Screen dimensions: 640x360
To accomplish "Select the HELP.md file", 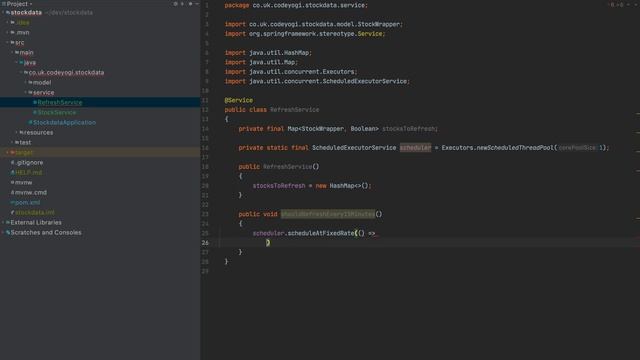I will (29, 172).
